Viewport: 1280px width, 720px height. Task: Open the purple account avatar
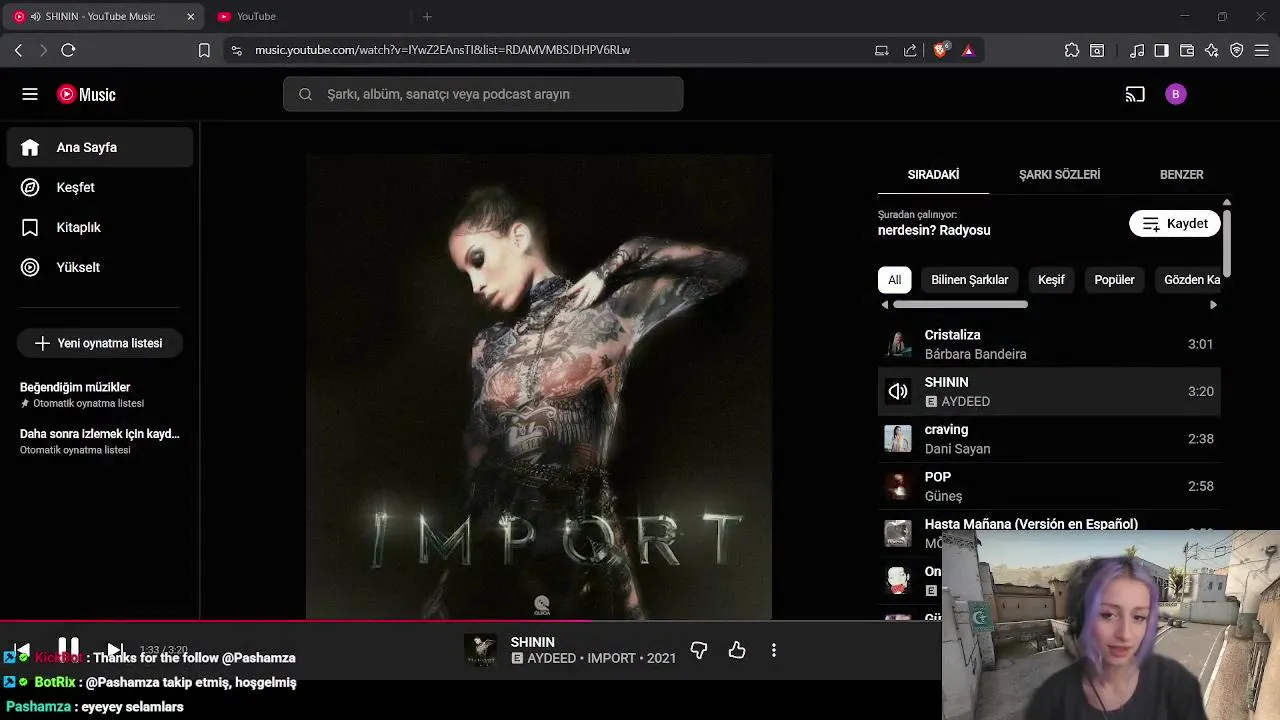[1176, 94]
